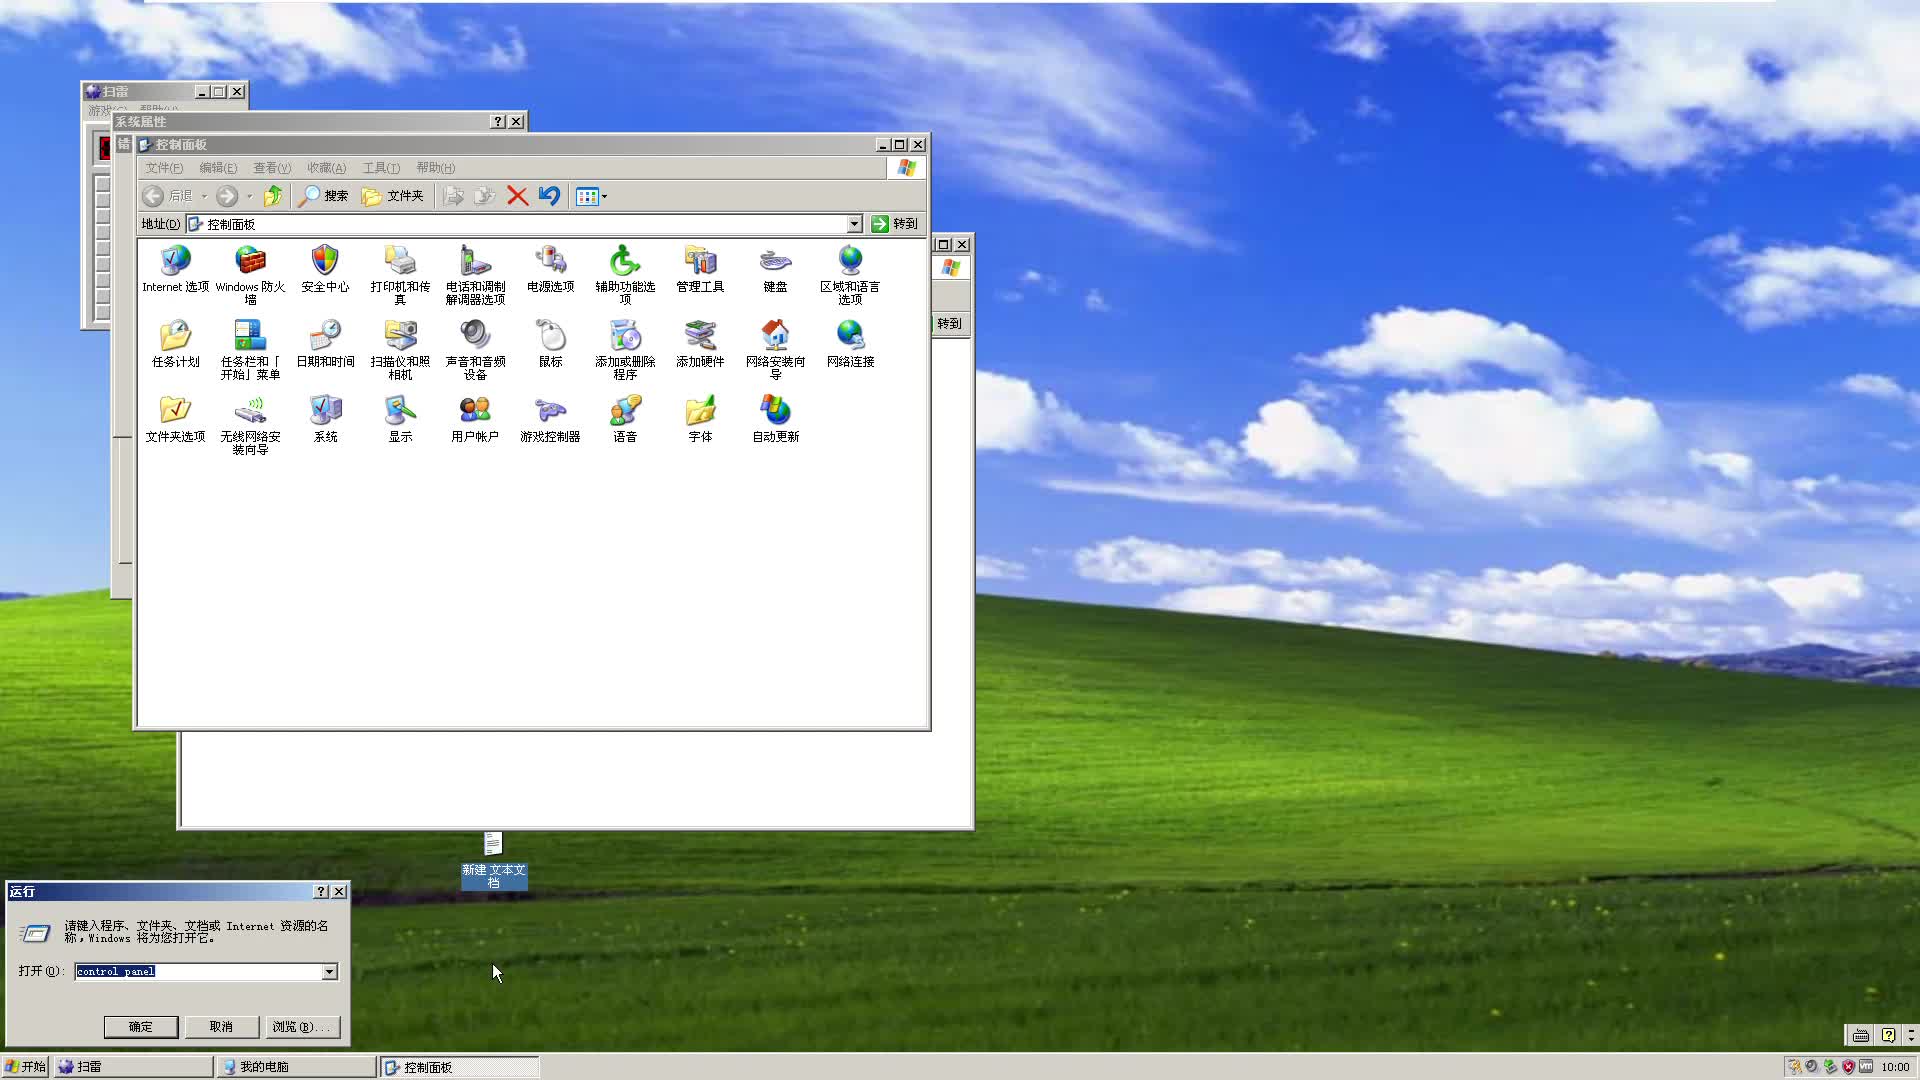Click 确定 (OK) button in Run dialog

click(x=141, y=1027)
